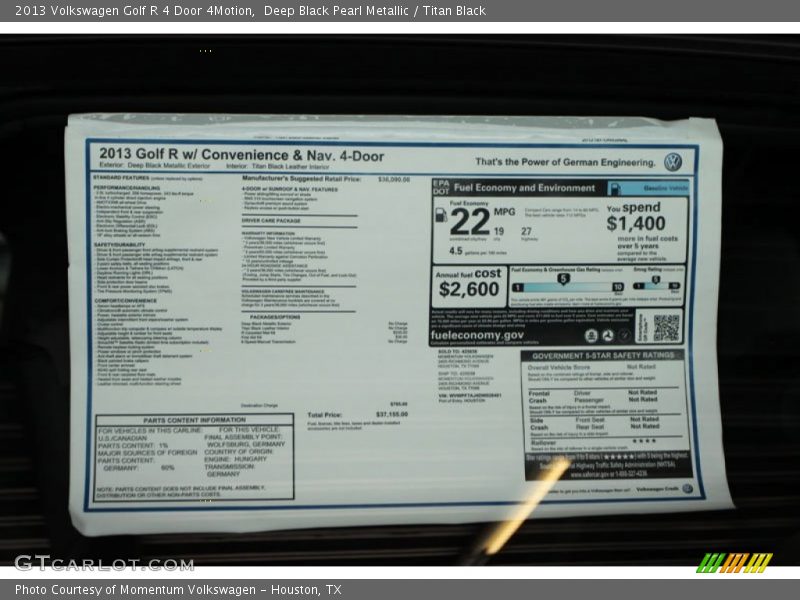This screenshot has height=600, width=800.
Task: Click the QR code on the fuel label
Action: [667, 328]
